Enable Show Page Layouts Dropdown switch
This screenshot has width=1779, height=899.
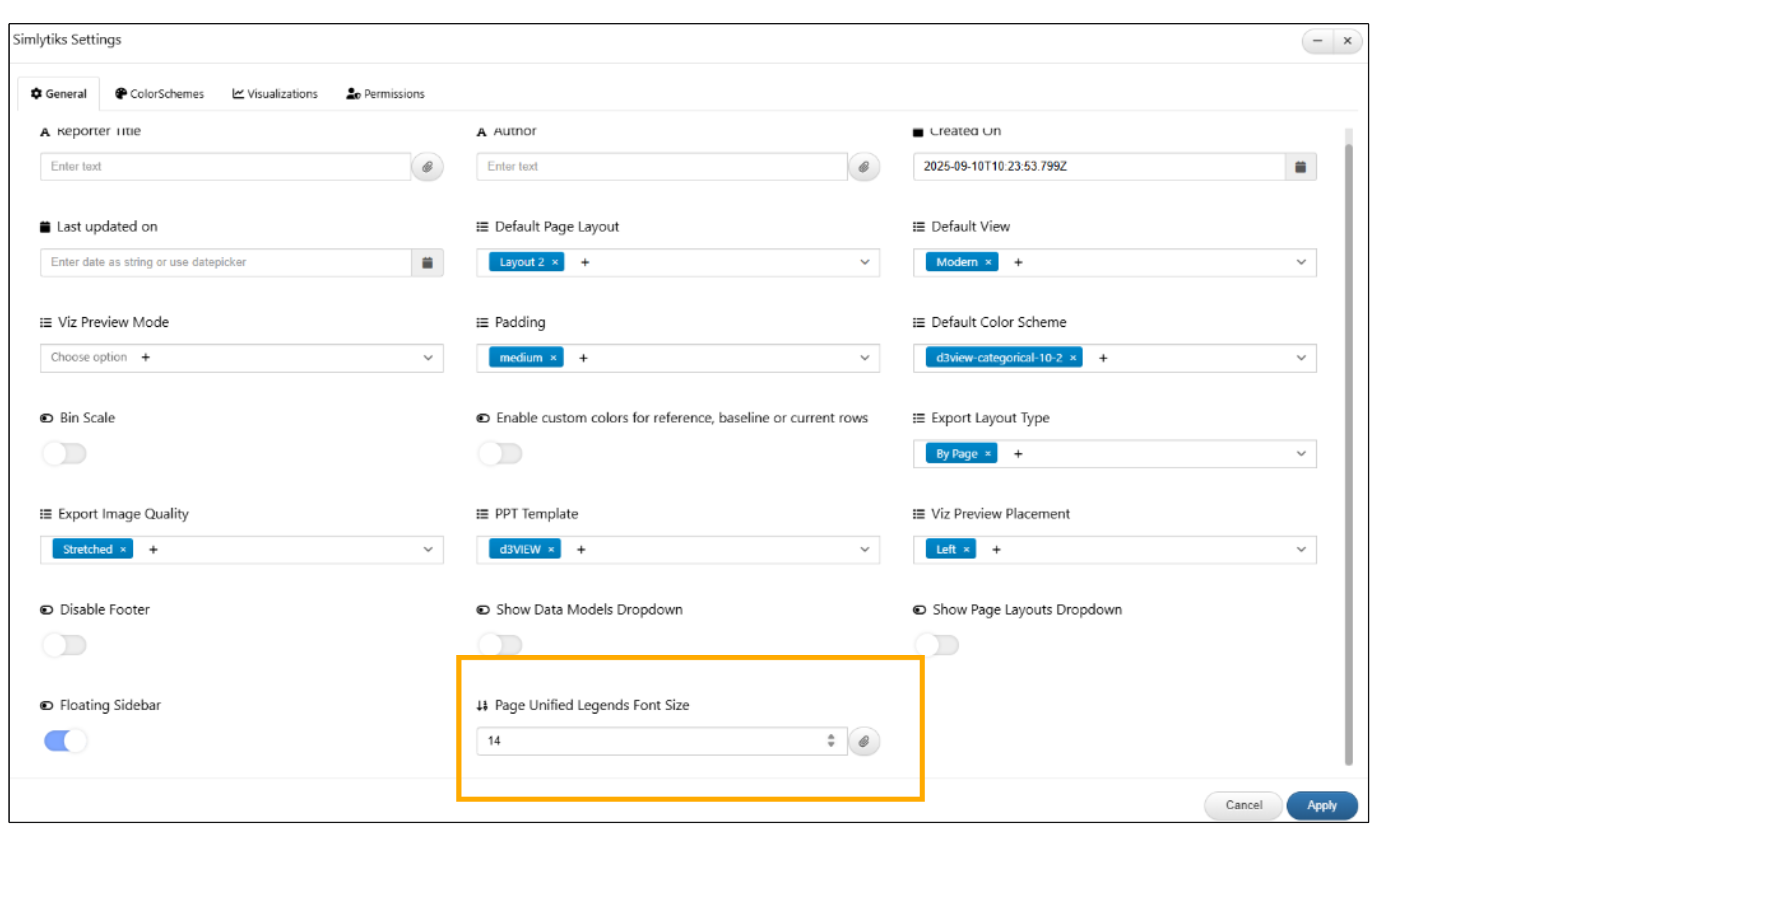[x=937, y=646]
